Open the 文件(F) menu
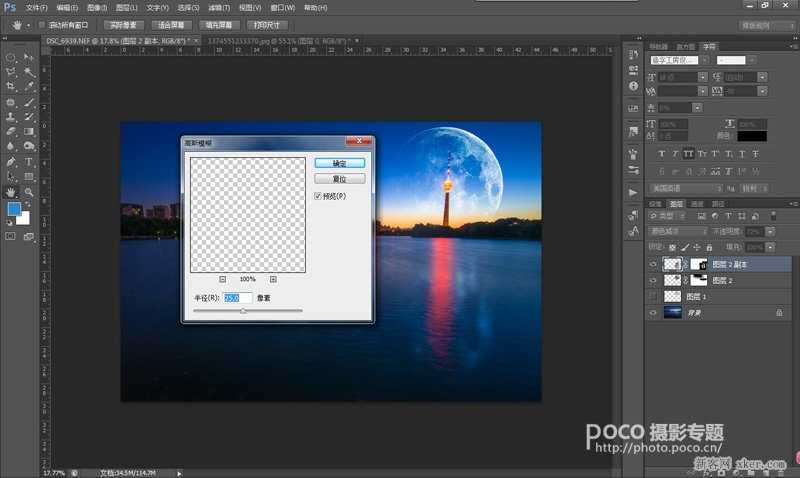800x478 pixels. [36, 8]
